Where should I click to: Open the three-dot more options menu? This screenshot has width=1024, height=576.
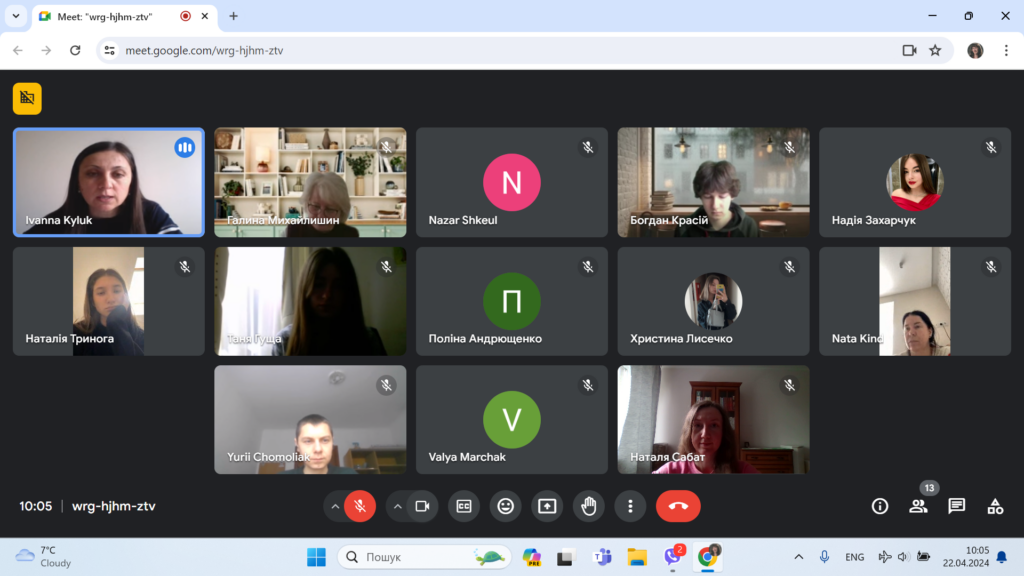tap(630, 506)
